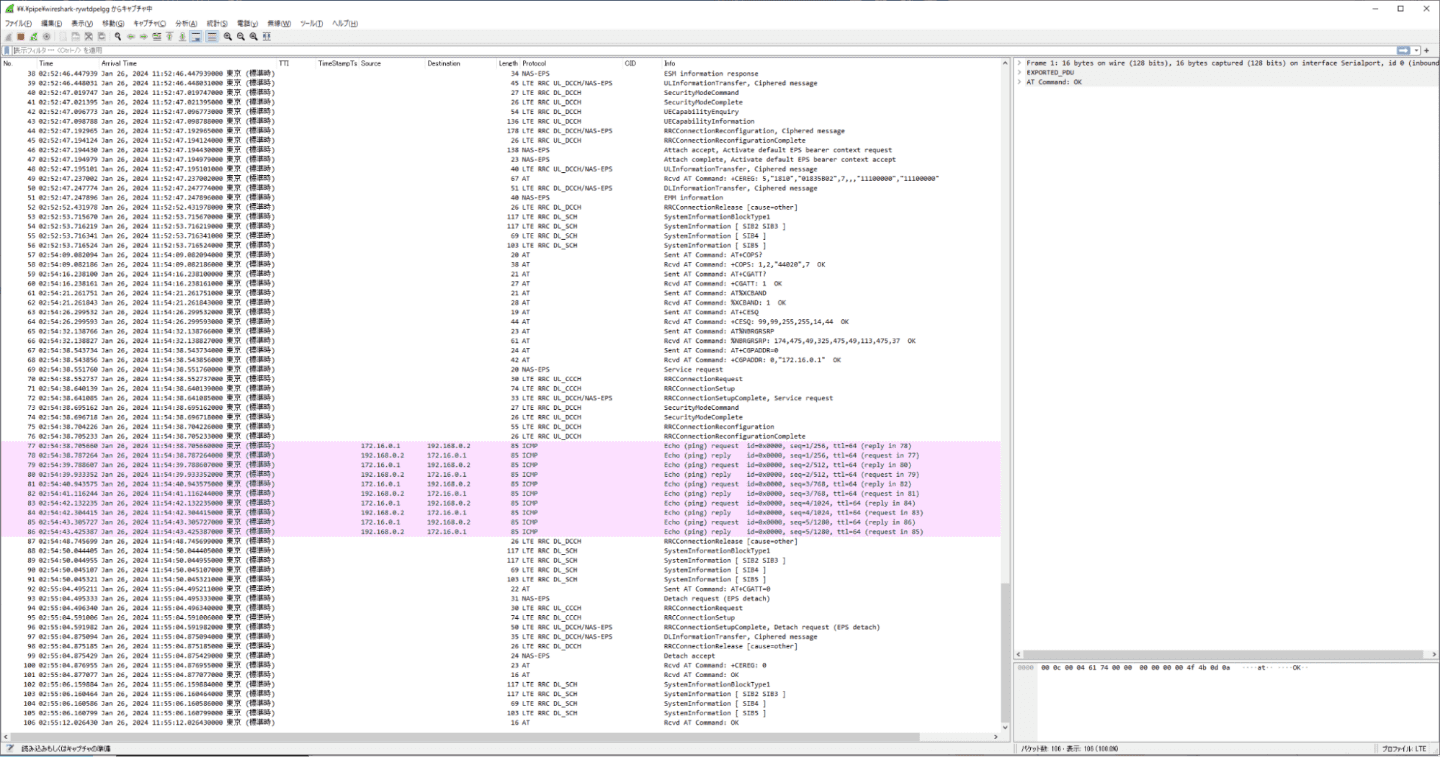Click into the display filter input field

(x=700, y=50)
